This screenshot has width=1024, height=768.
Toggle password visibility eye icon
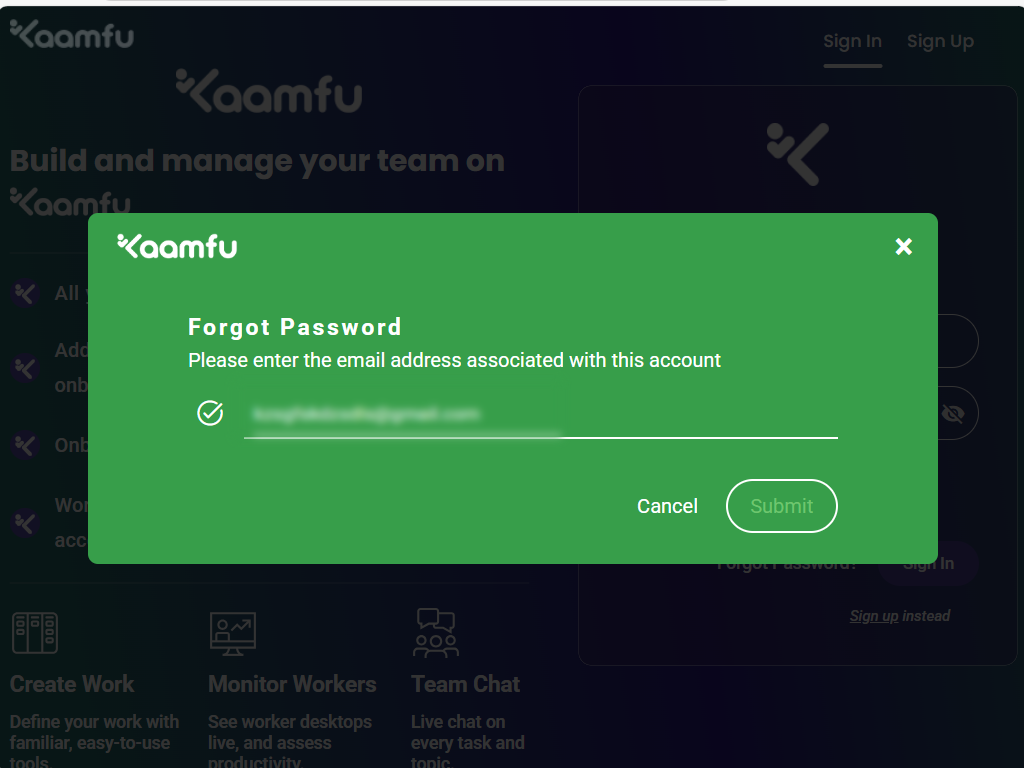click(953, 413)
